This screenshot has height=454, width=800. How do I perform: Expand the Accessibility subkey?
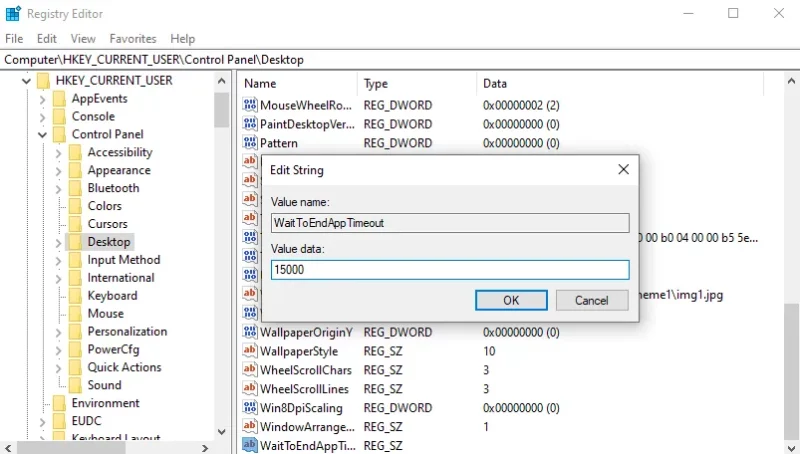[58, 153]
